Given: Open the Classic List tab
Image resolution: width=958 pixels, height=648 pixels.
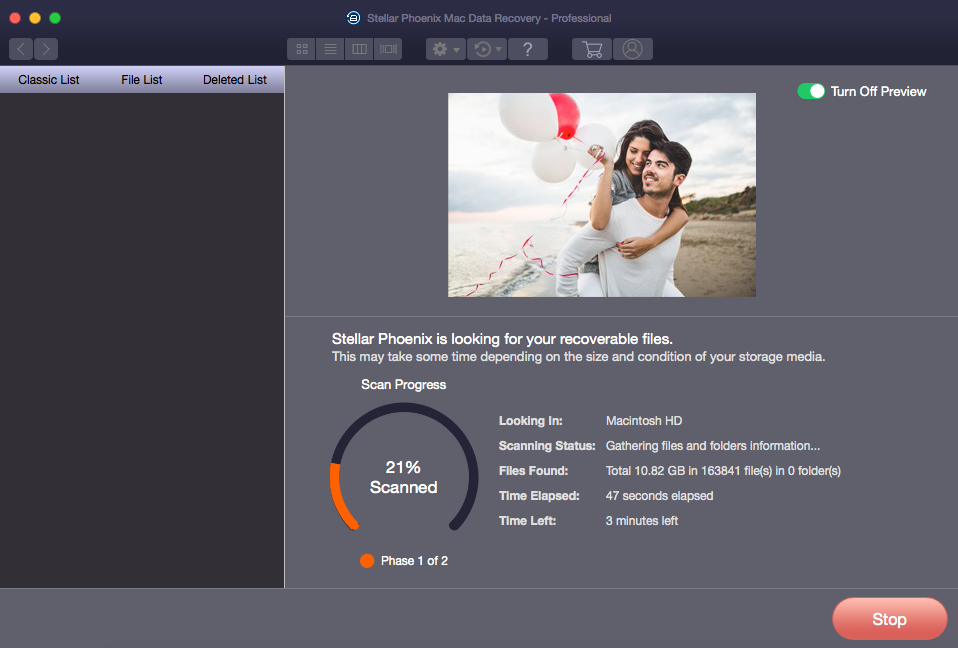Looking at the screenshot, I should click(49, 80).
